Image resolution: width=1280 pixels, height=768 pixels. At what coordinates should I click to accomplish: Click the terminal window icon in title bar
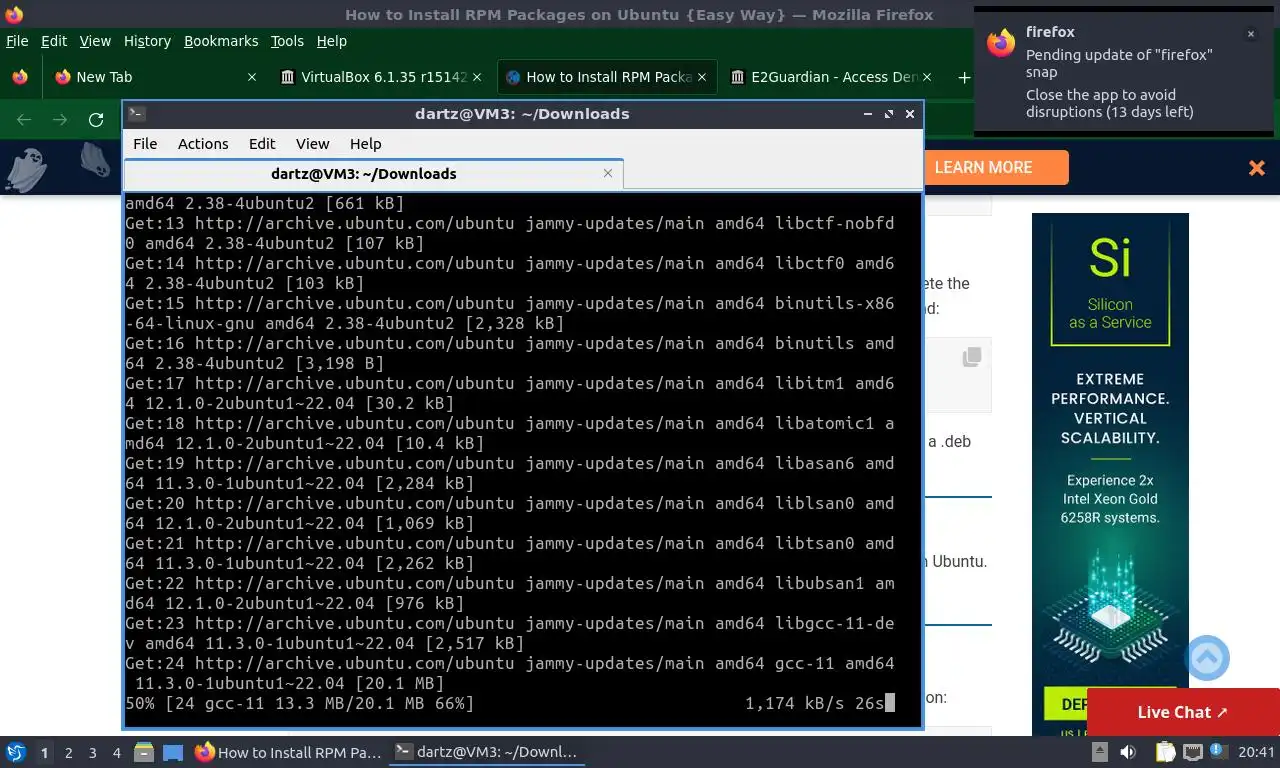137,113
